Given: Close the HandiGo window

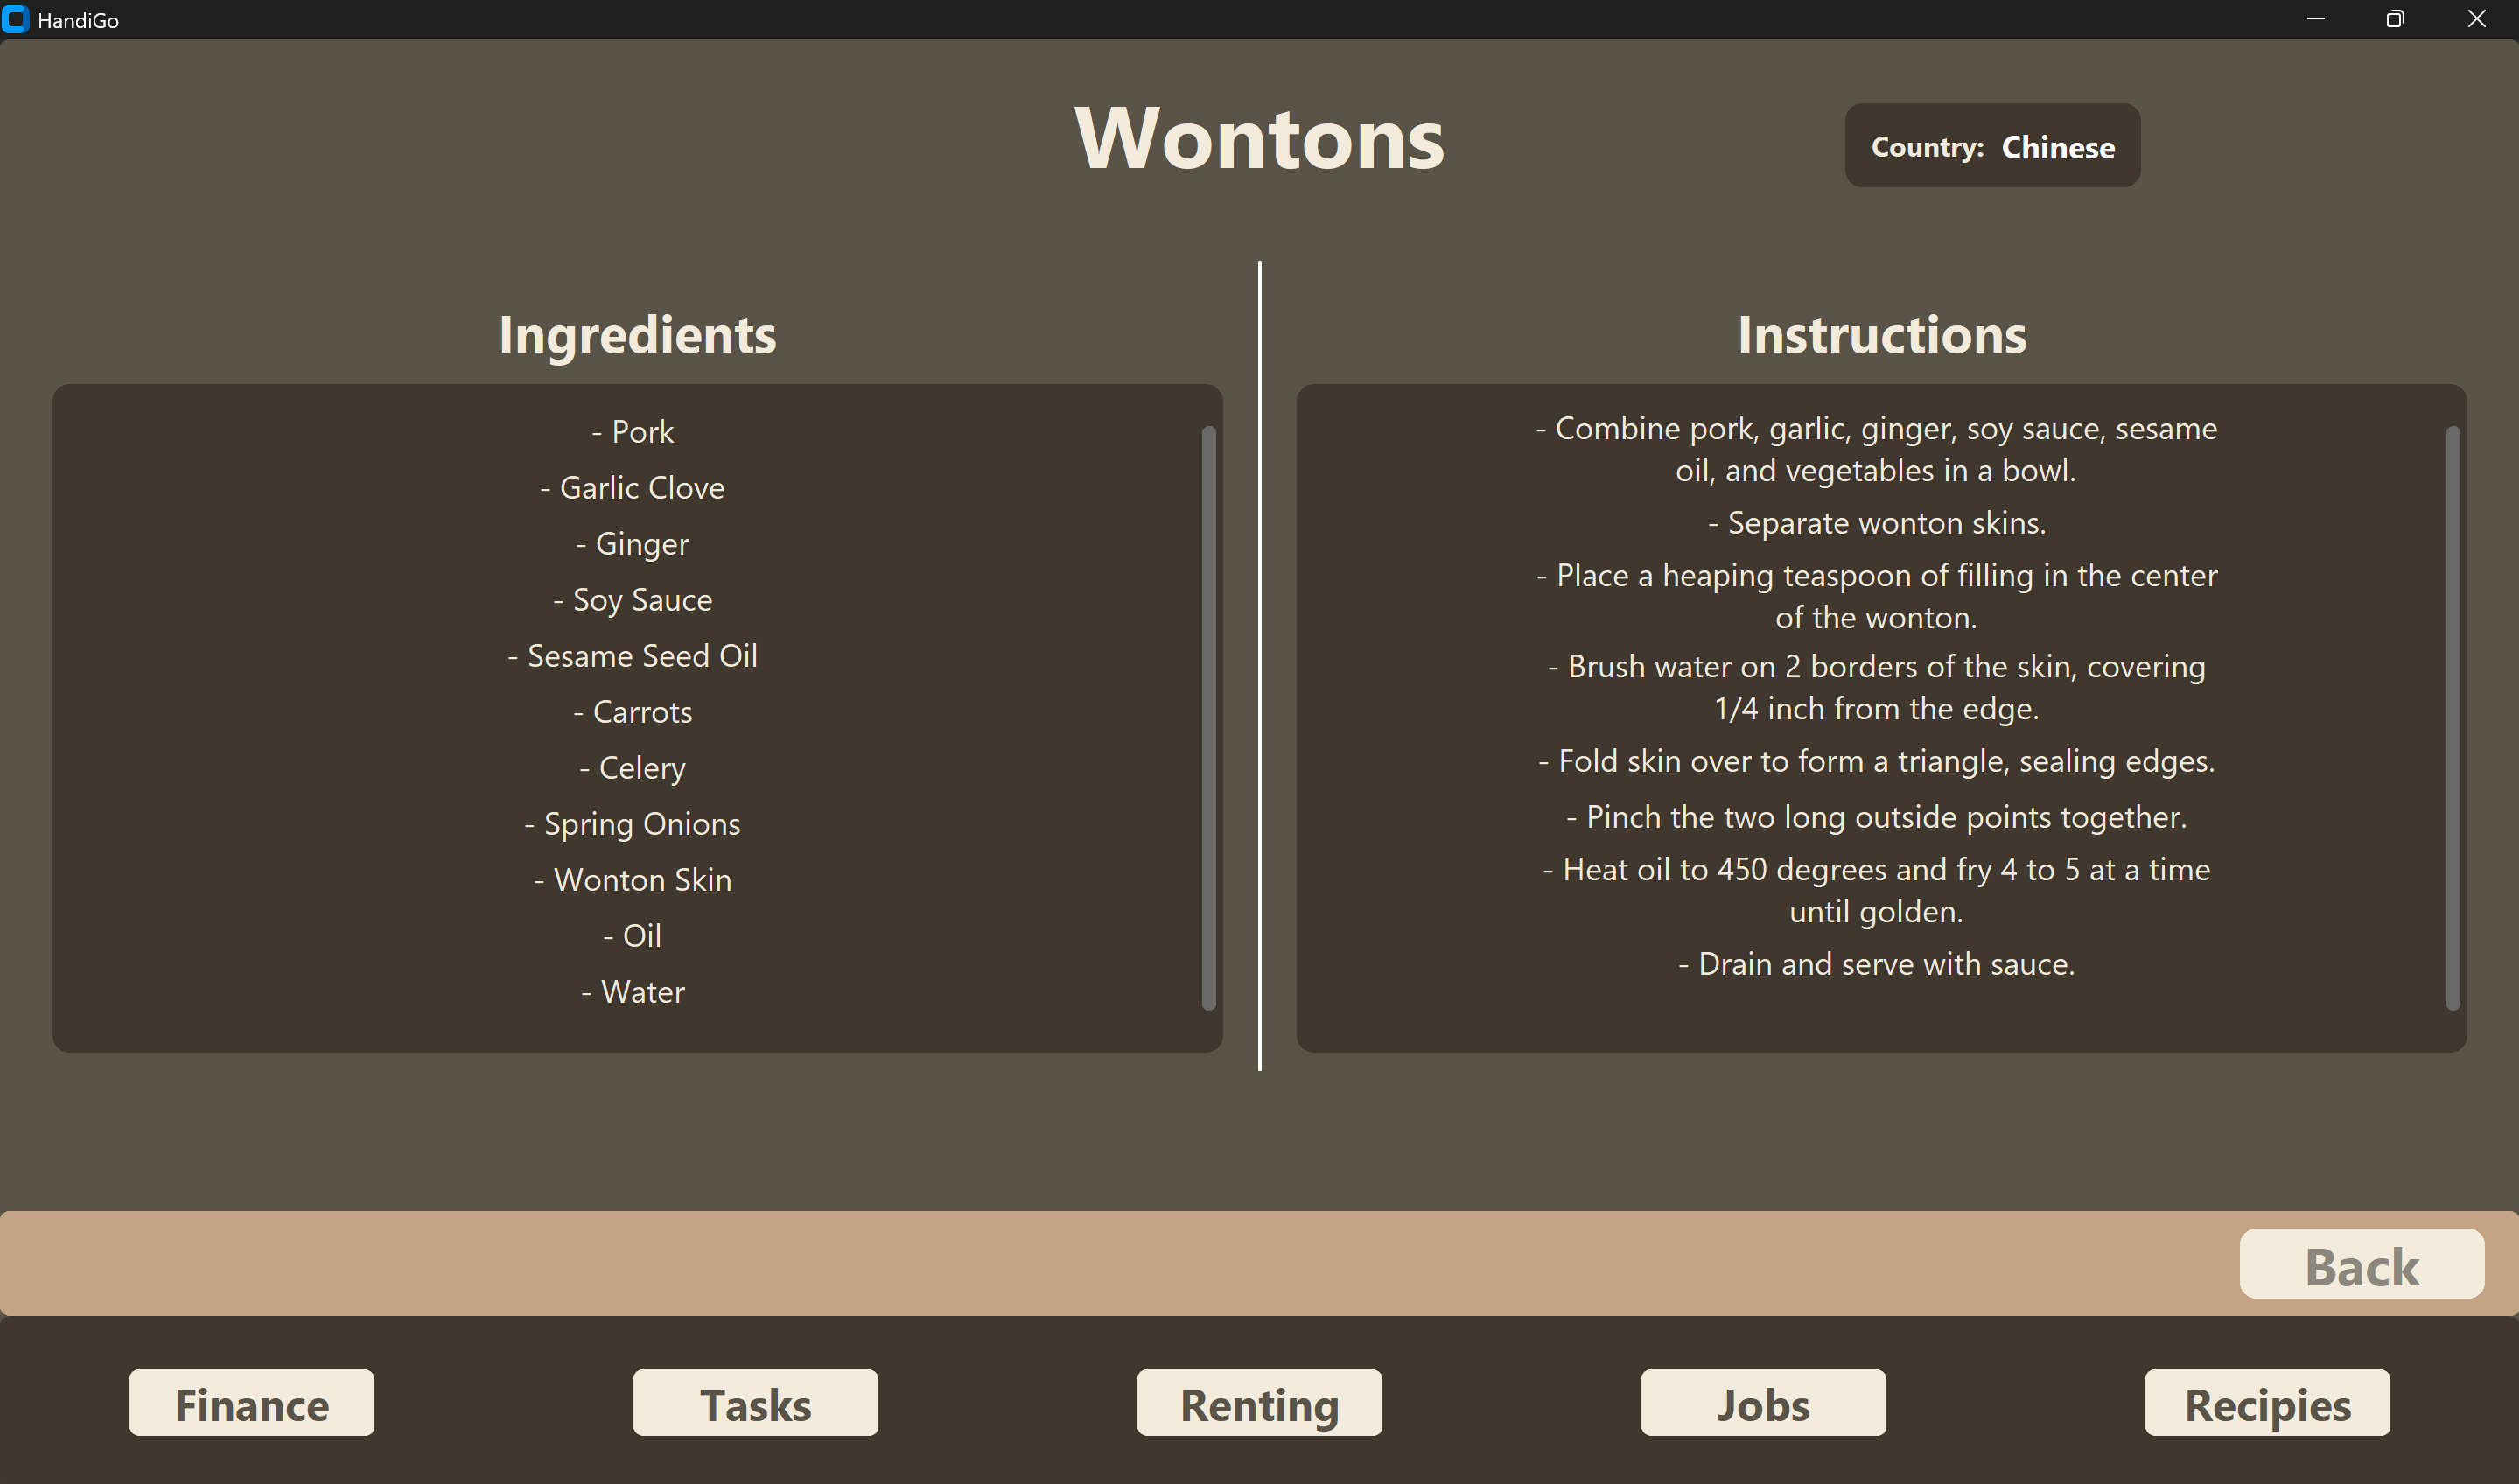Looking at the screenshot, I should pos(2477,19).
